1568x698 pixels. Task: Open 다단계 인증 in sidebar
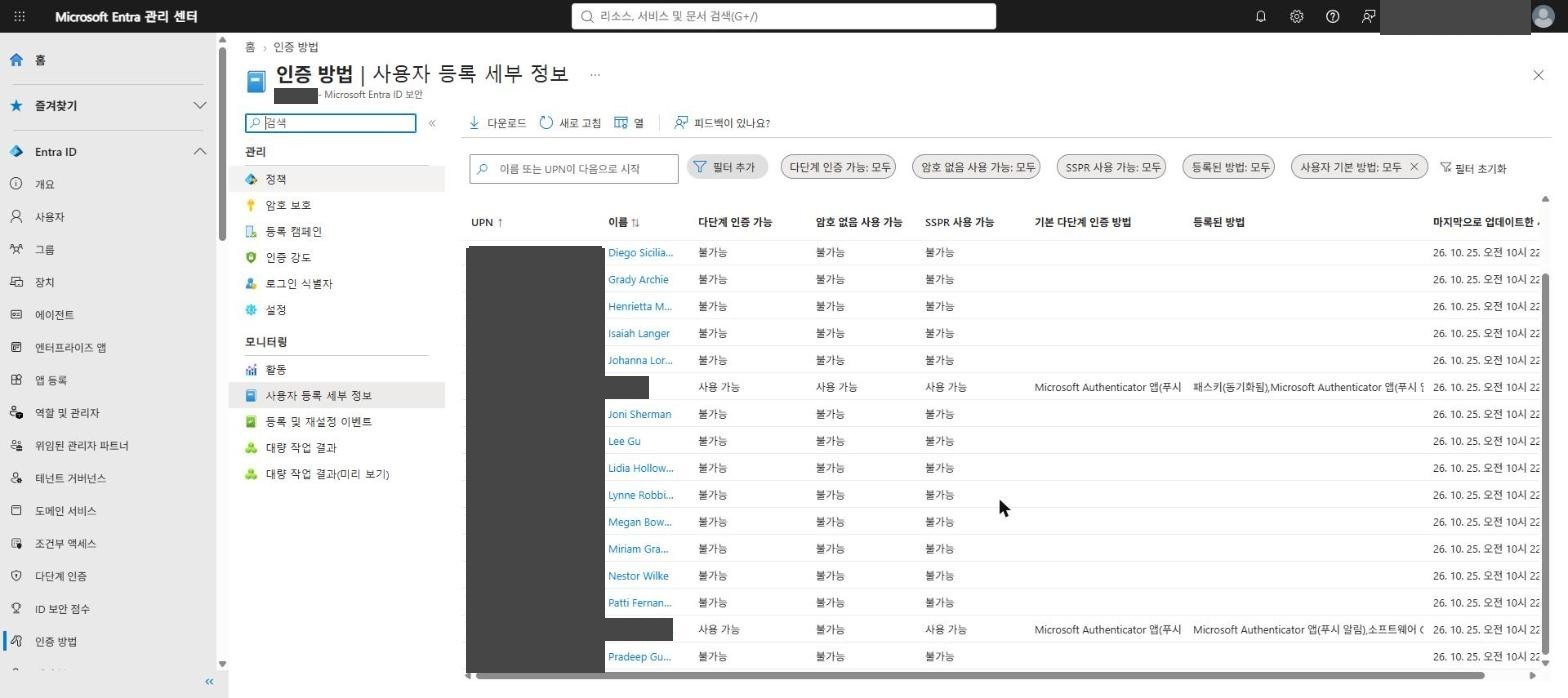(60, 576)
